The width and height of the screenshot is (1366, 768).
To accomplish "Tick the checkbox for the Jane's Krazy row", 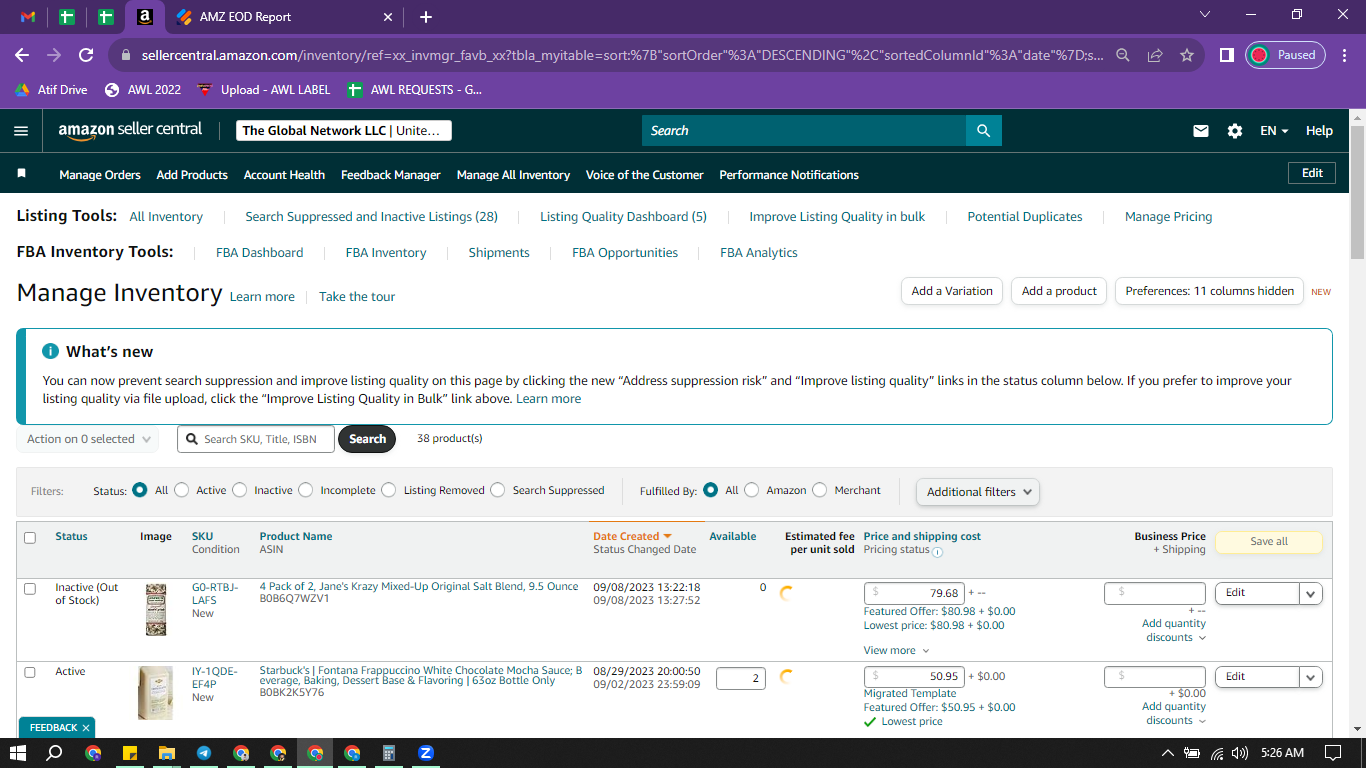I will pyautogui.click(x=30, y=589).
